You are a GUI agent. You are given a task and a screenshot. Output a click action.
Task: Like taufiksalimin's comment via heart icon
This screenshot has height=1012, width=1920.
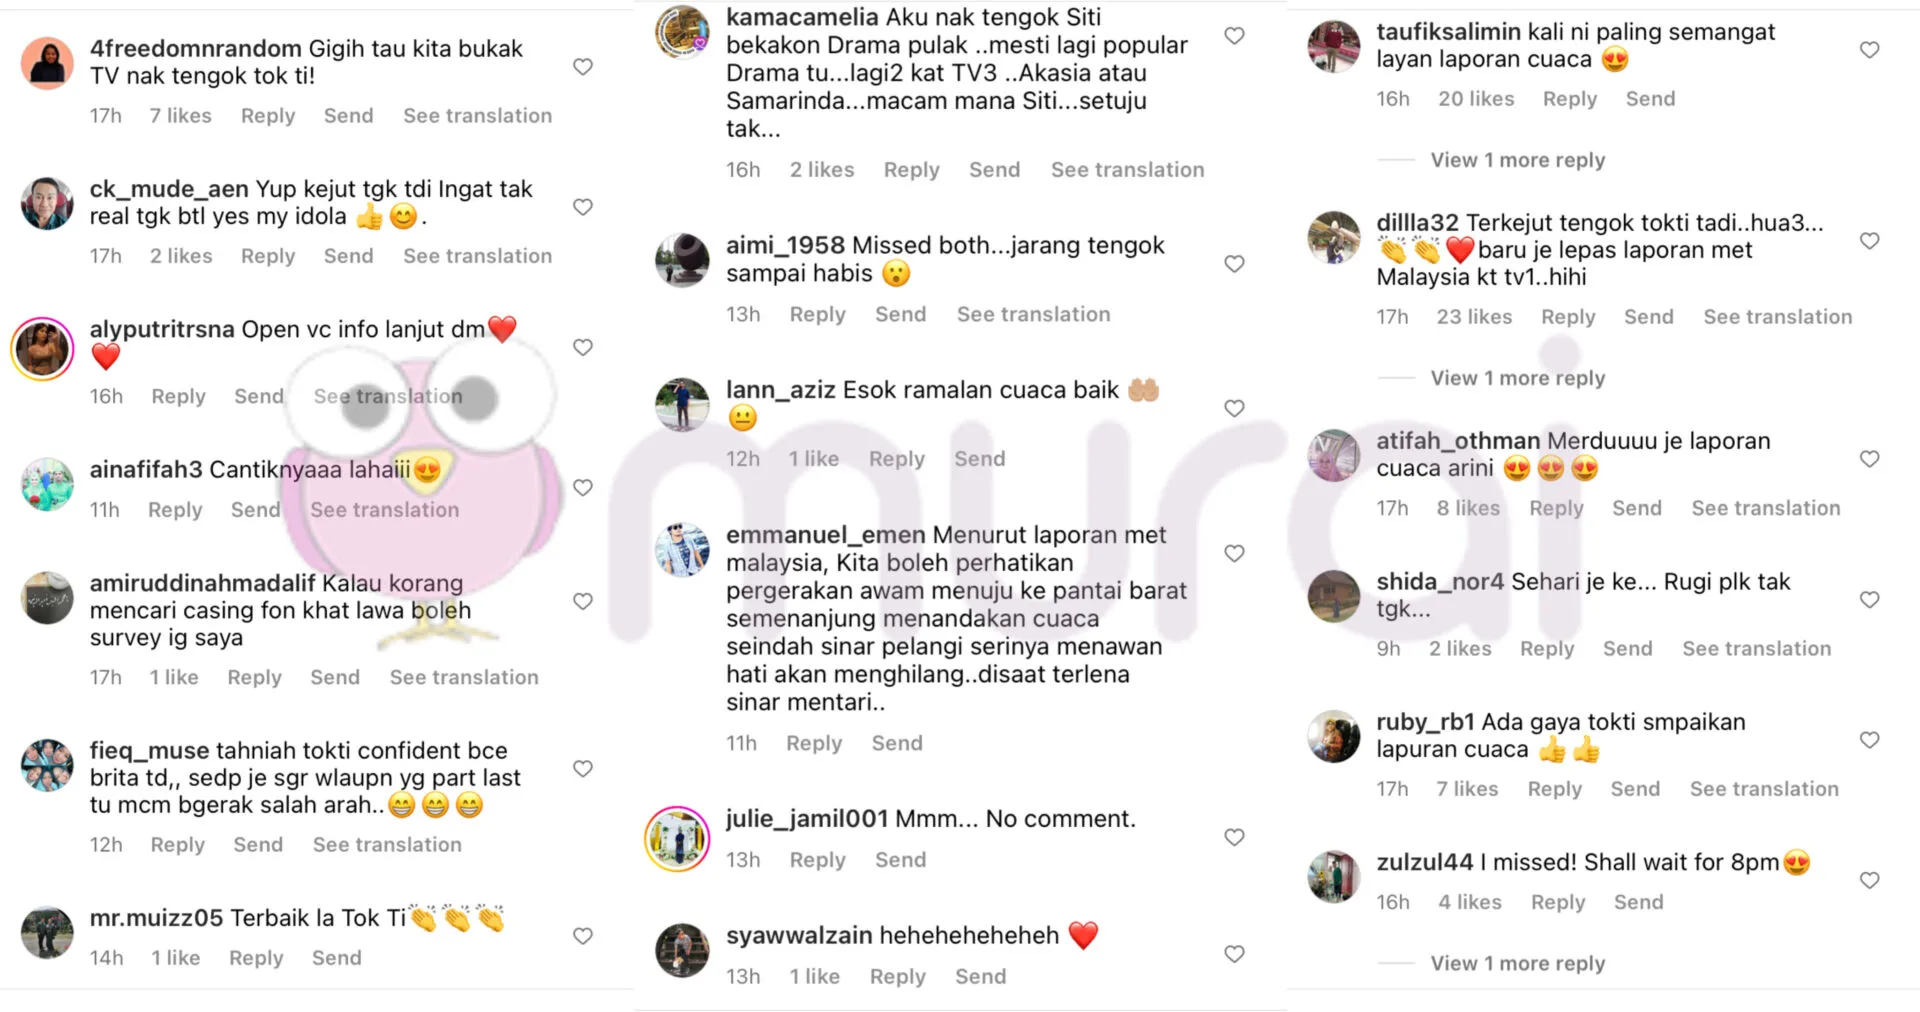coord(1870,50)
